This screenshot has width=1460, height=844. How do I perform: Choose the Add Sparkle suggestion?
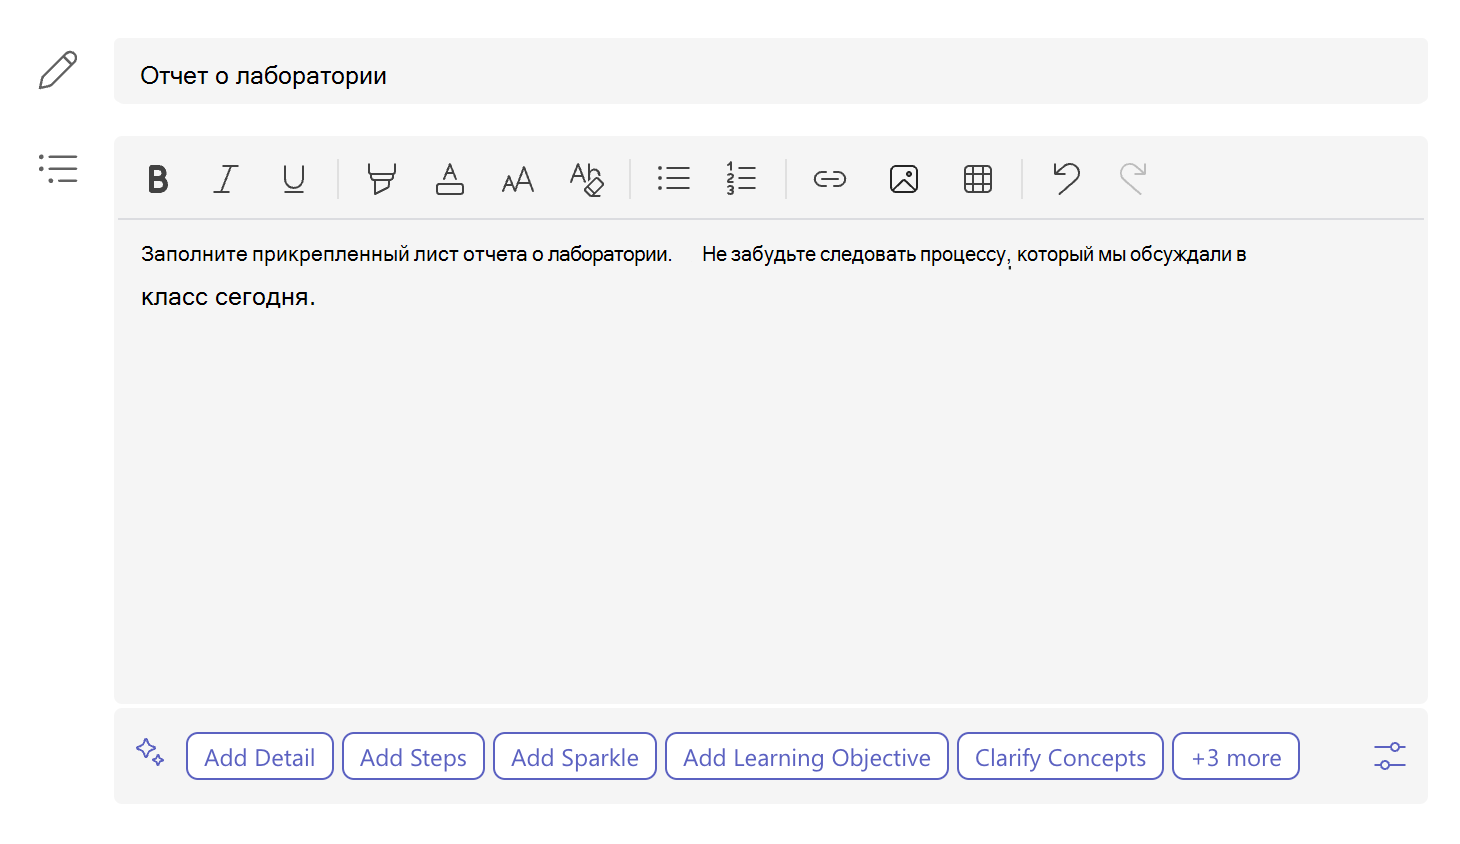[x=575, y=757]
